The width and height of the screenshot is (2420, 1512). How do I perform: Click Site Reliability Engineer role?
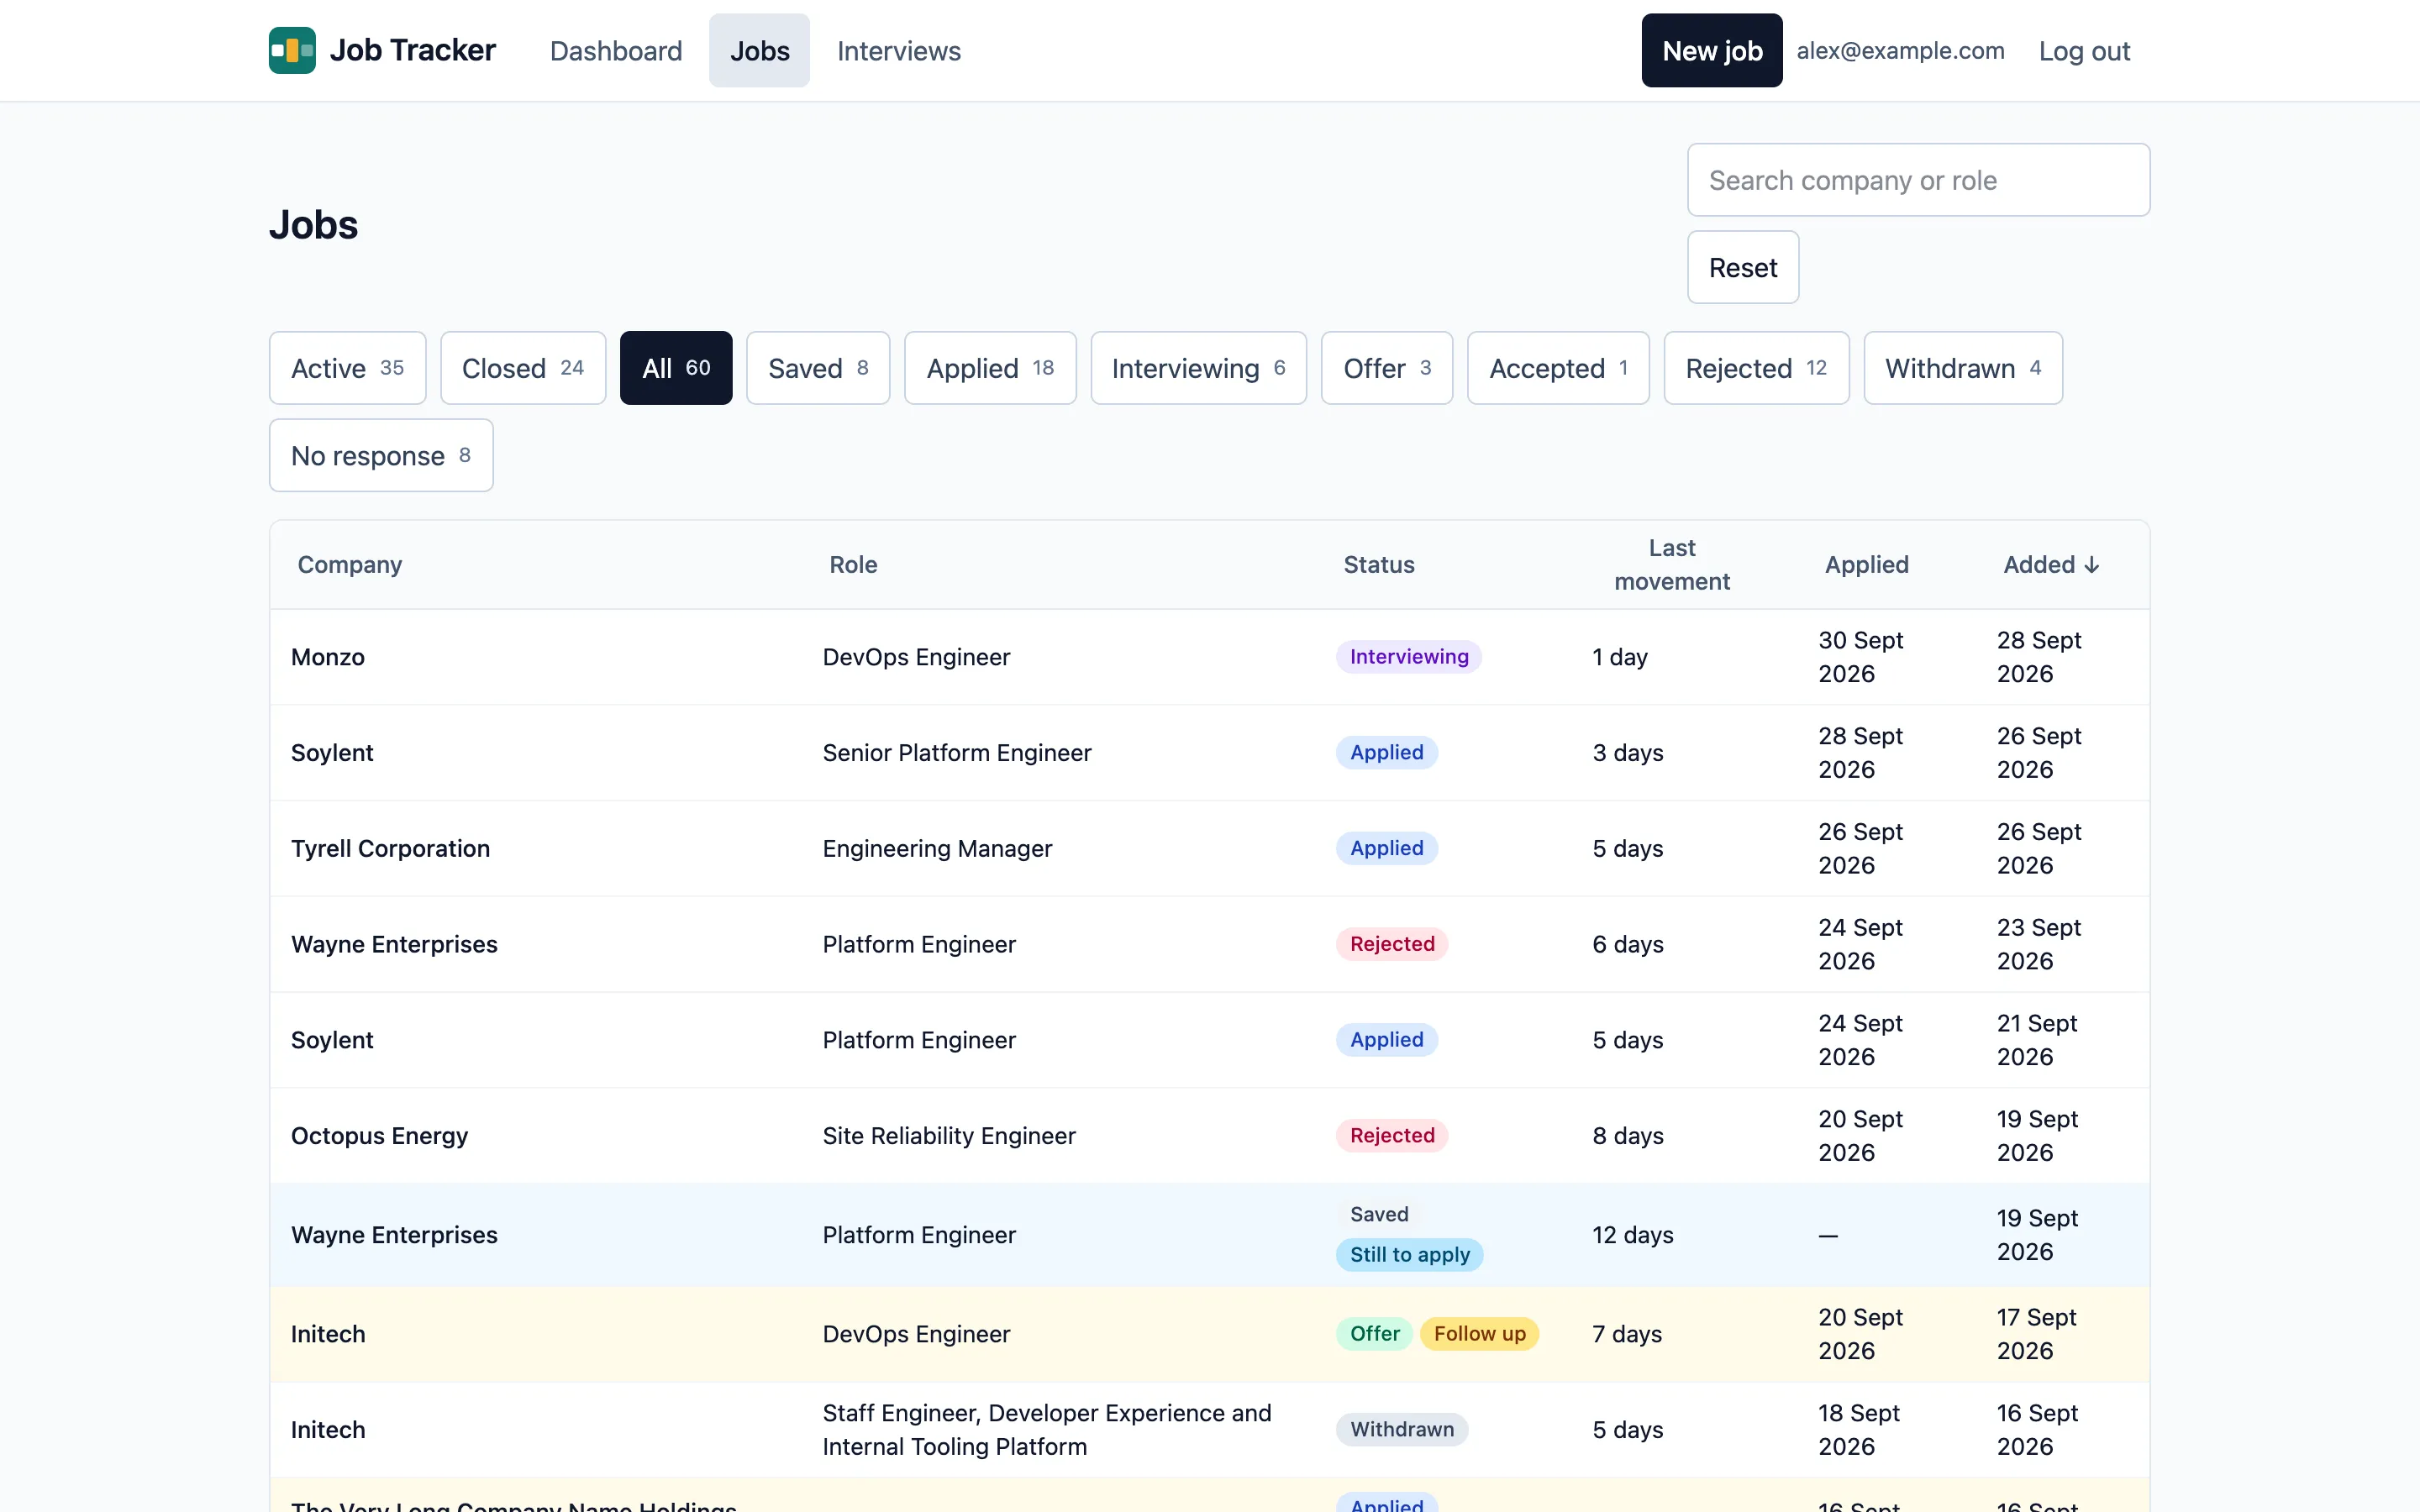click(948, 1136)
